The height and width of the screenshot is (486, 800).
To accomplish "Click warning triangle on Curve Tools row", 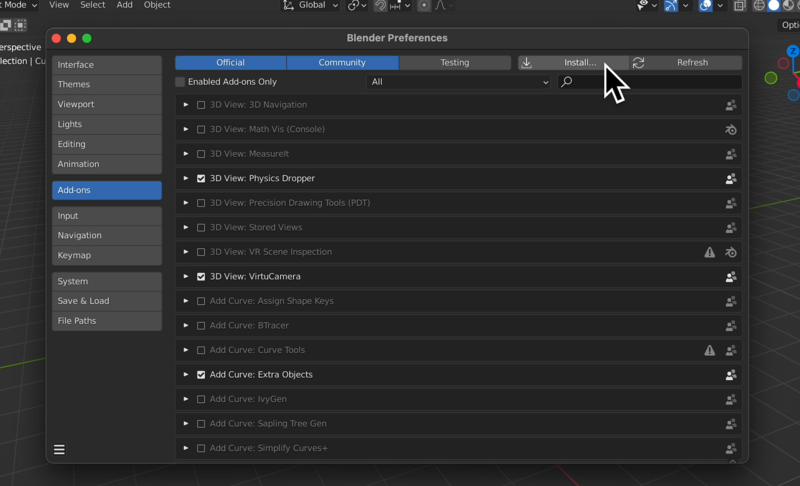I will click(710, 350).
